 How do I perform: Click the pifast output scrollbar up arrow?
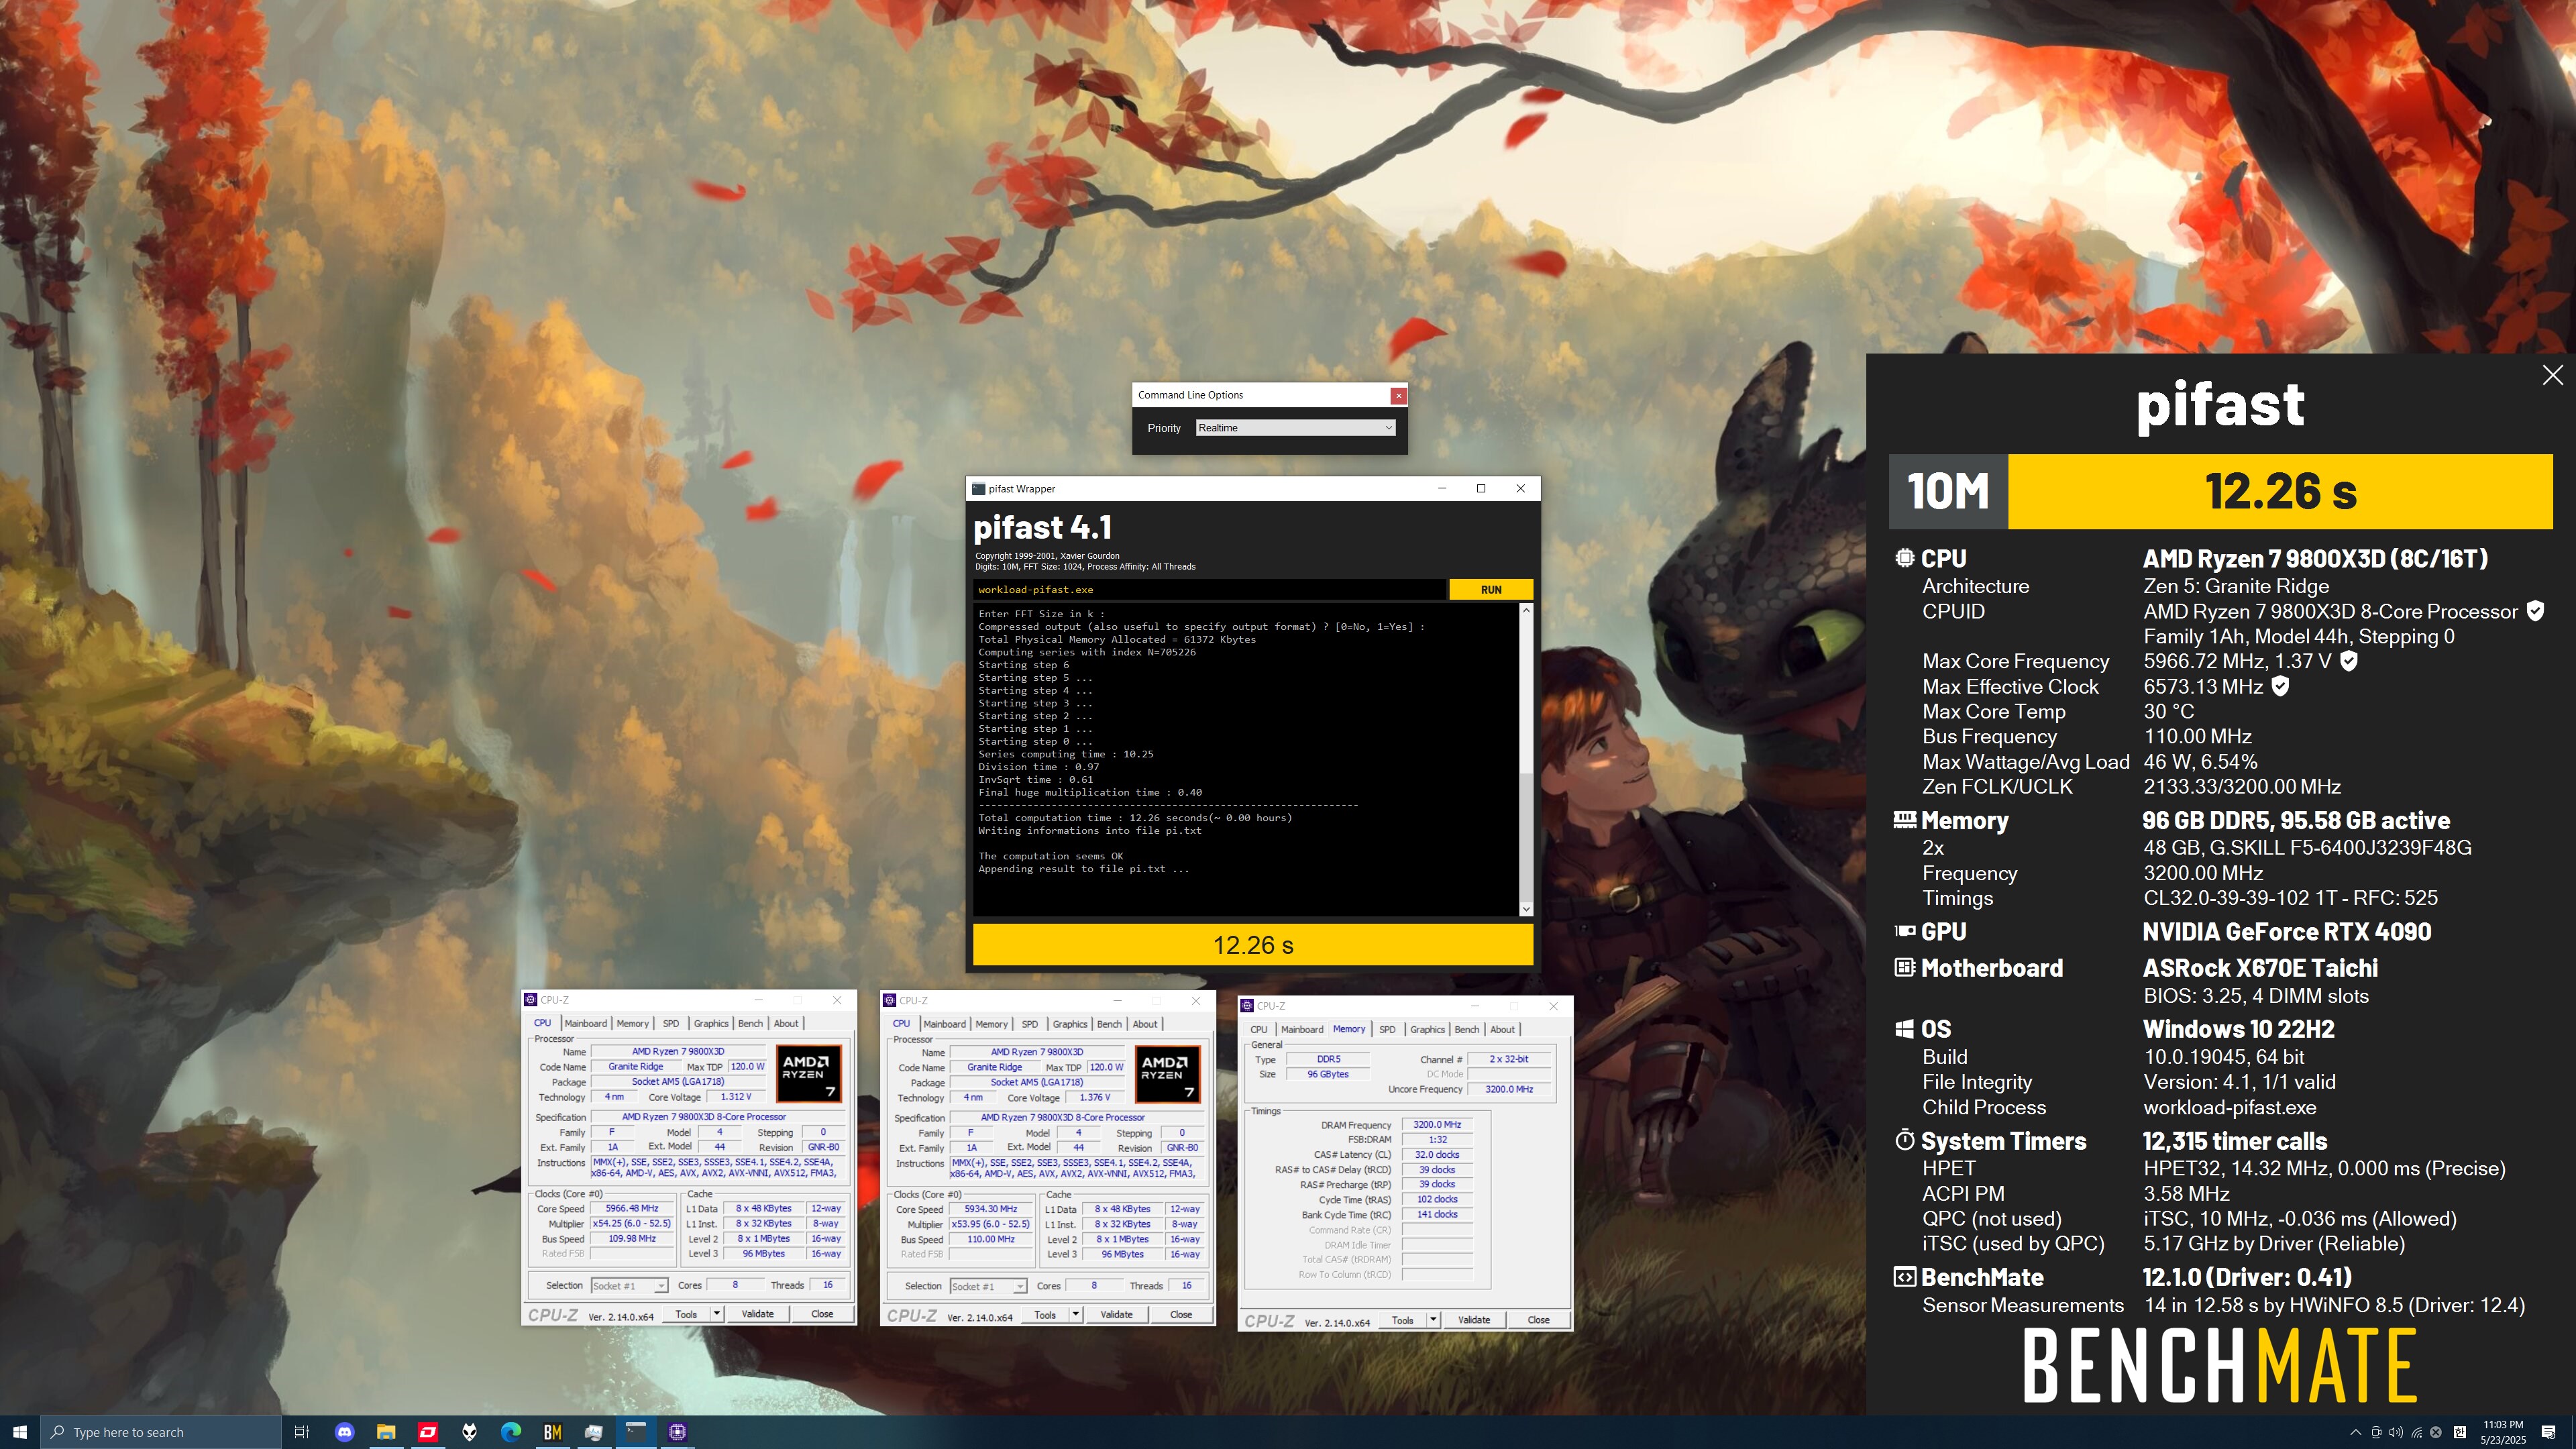click(1526, 611)
